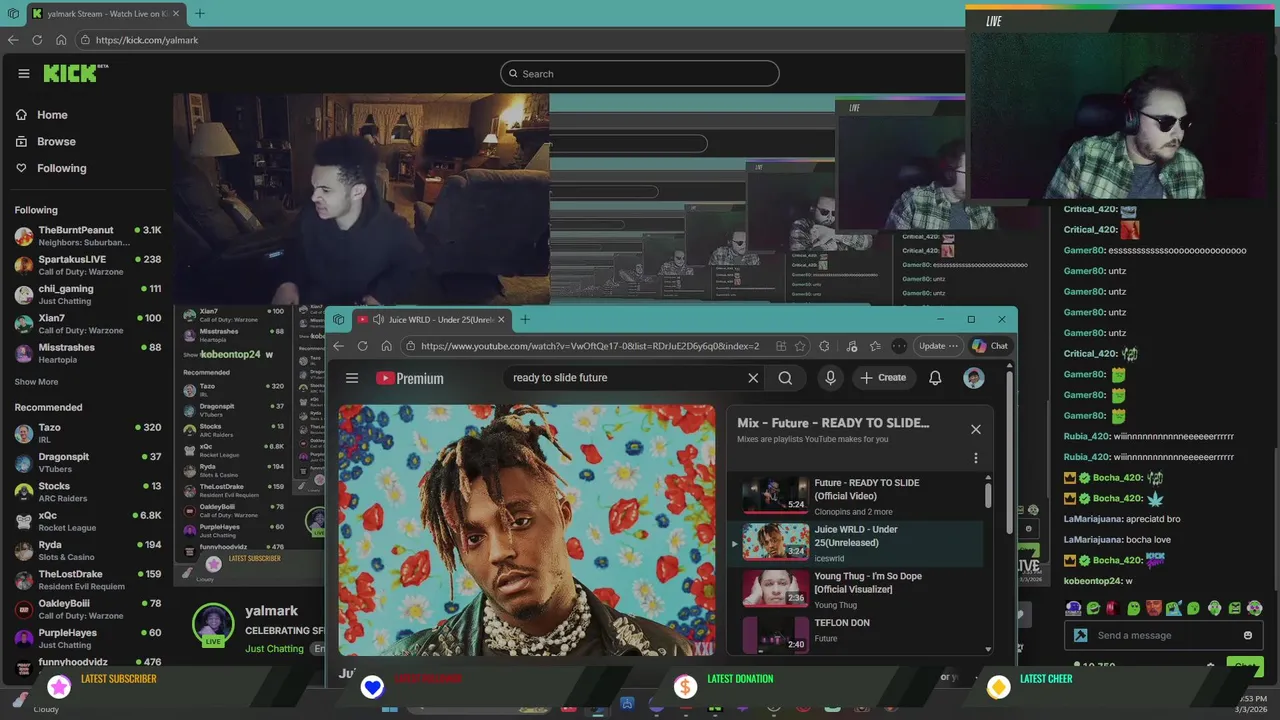
Task: Open YouTube notifications bell
Action: click(x=935, y=378)
